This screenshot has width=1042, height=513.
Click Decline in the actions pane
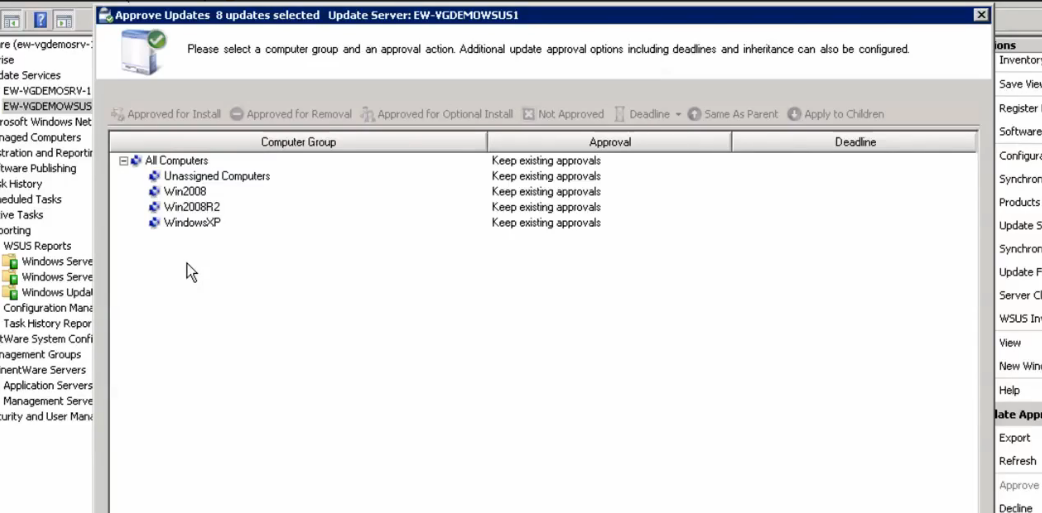point(1015,508)
